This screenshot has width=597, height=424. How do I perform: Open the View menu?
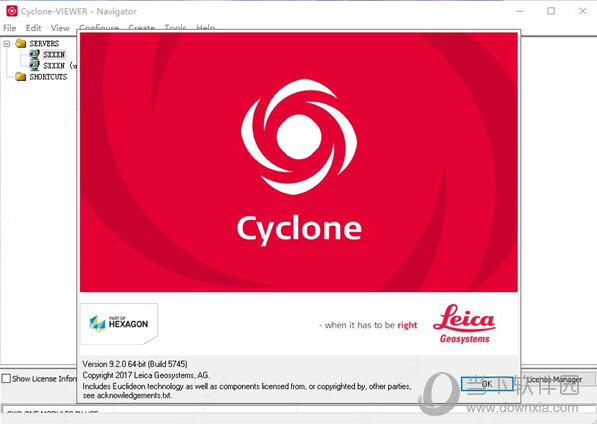click(60, 28)
